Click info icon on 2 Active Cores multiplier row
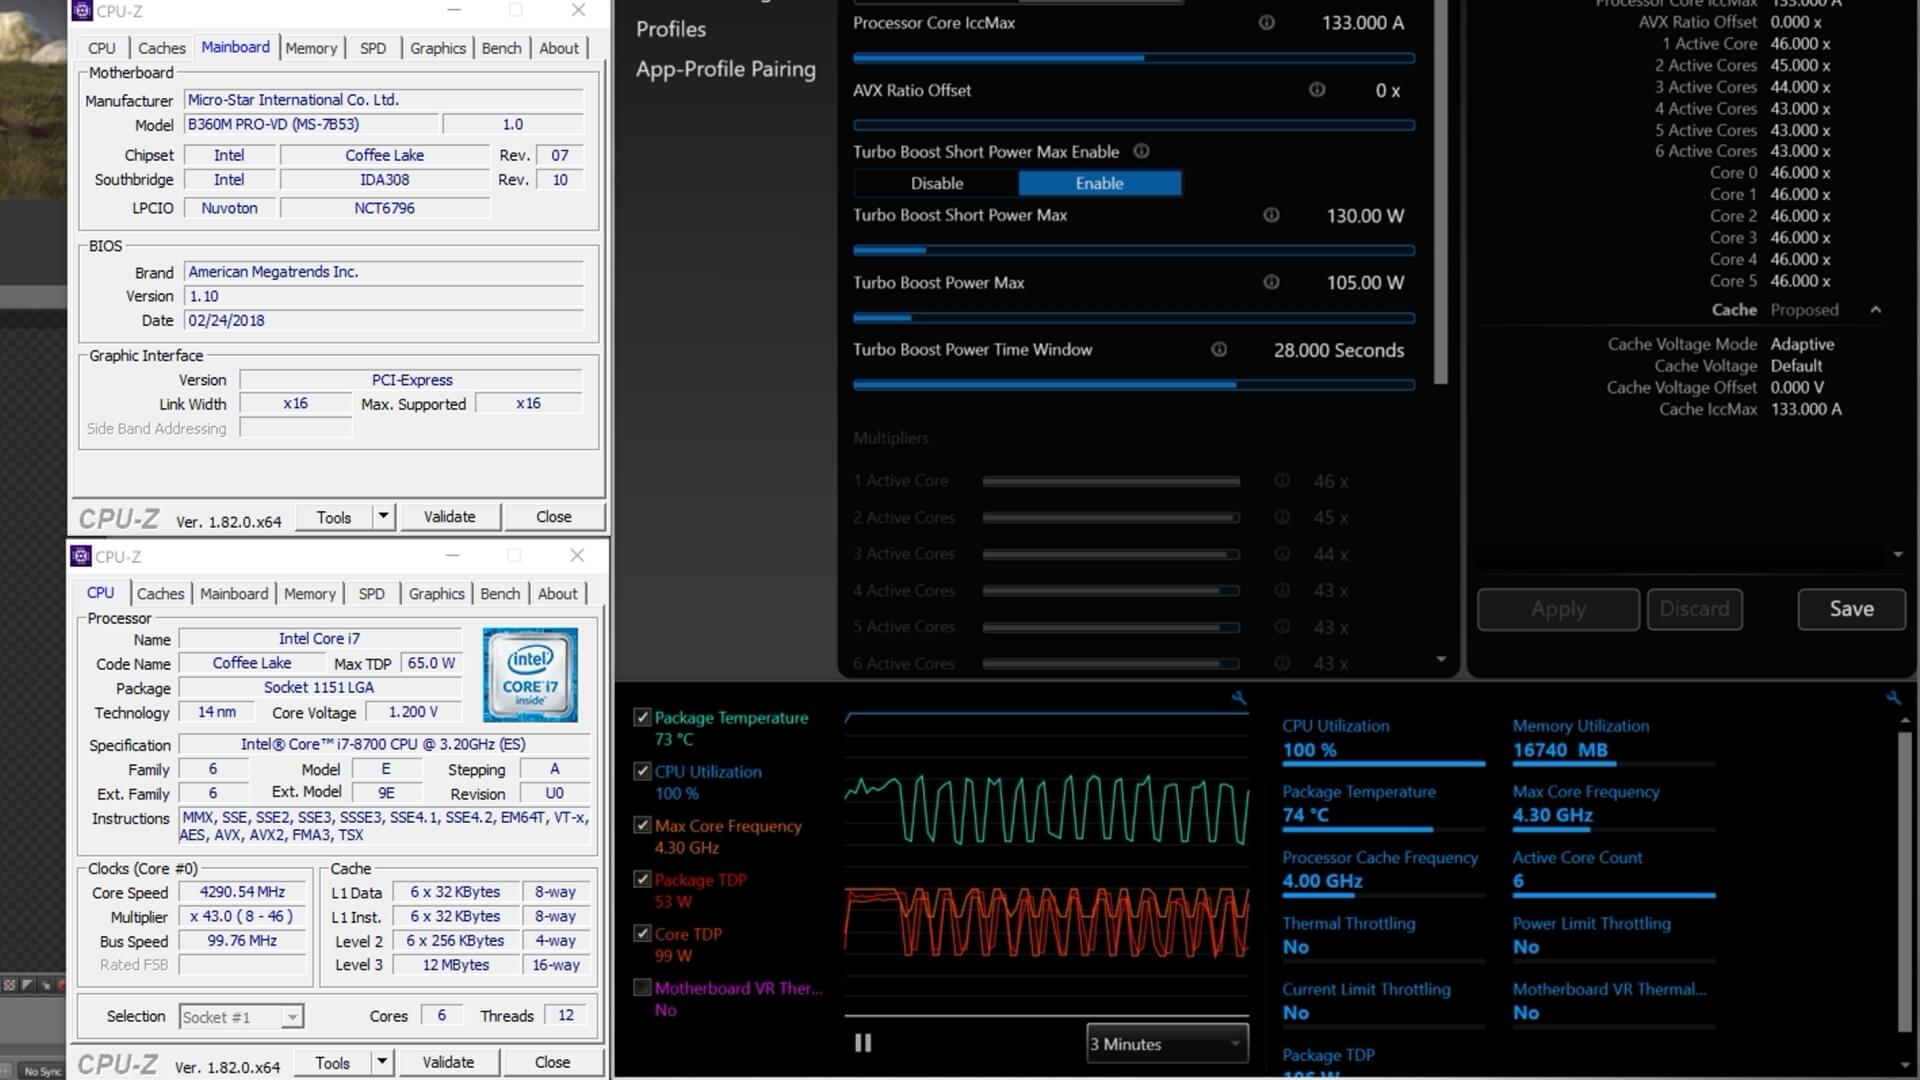 [x=1282, y=517]
